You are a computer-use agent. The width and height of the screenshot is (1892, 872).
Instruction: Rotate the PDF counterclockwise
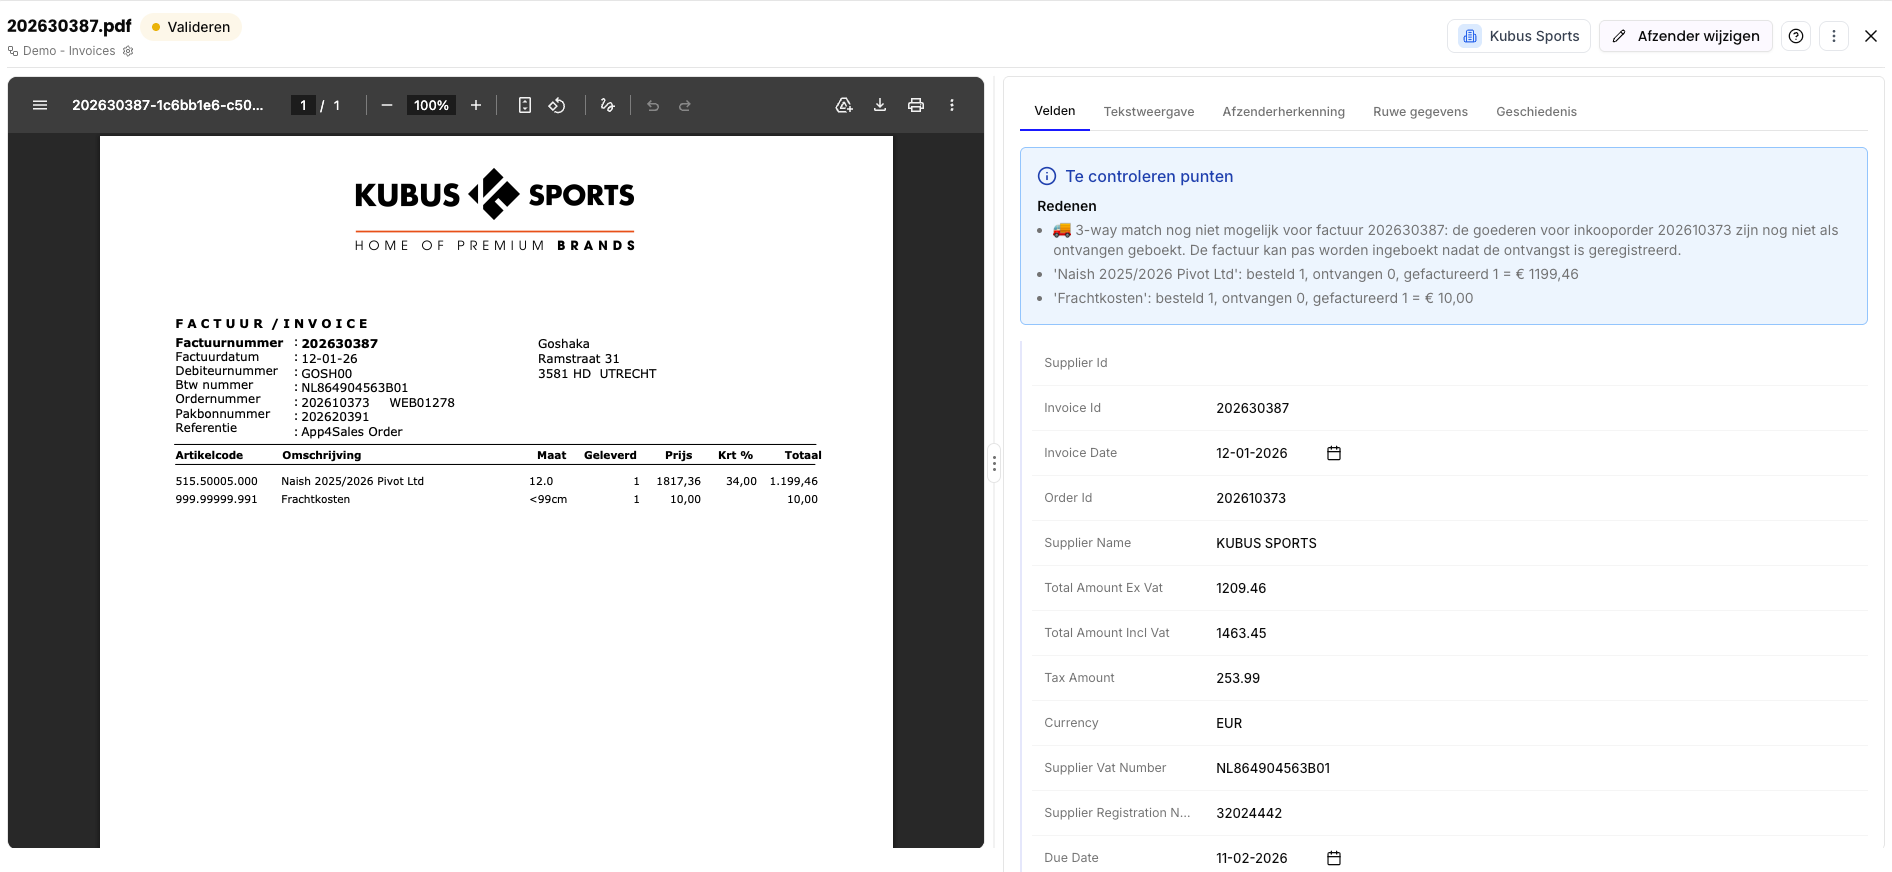557,105
